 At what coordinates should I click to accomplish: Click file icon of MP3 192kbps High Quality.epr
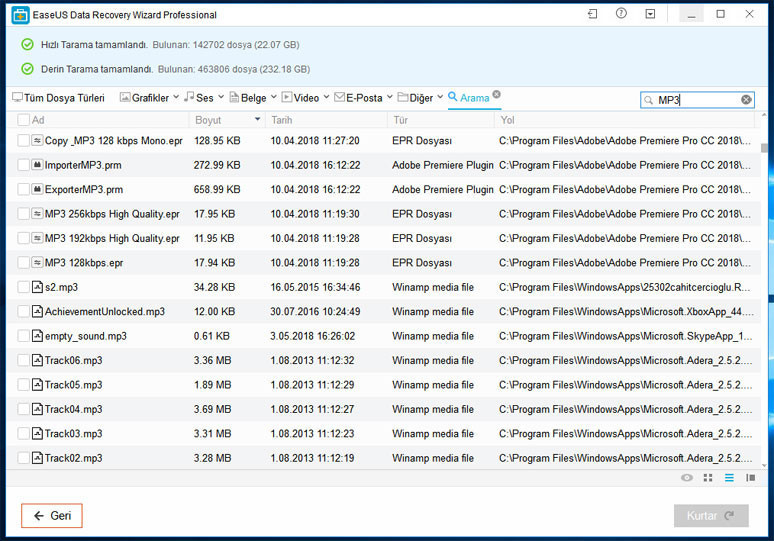(x=37, y=238)
